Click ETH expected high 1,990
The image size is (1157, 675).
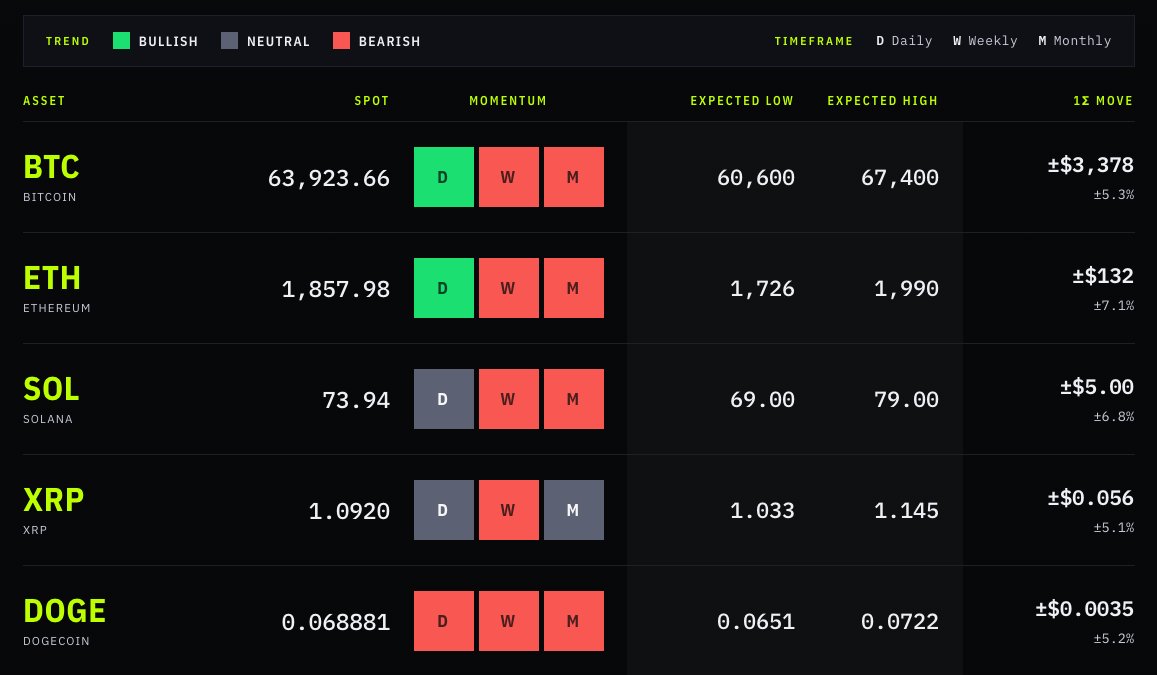coord(906,288)
